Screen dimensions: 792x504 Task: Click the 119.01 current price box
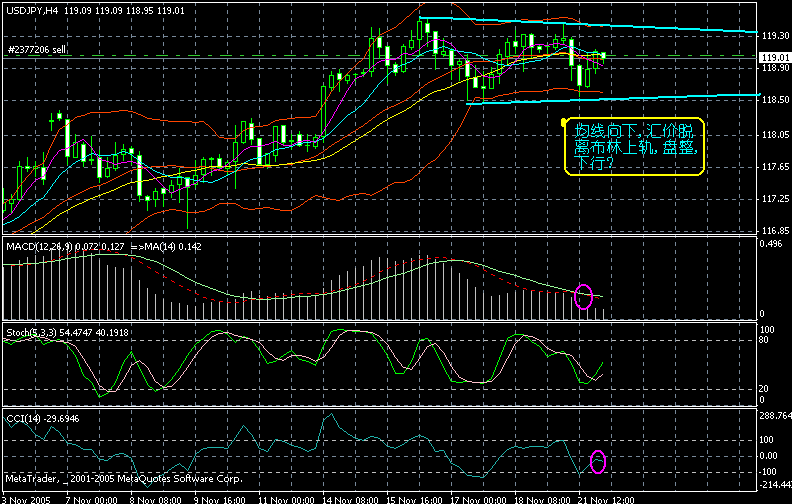pyautogui.click(x=774, y=58)
